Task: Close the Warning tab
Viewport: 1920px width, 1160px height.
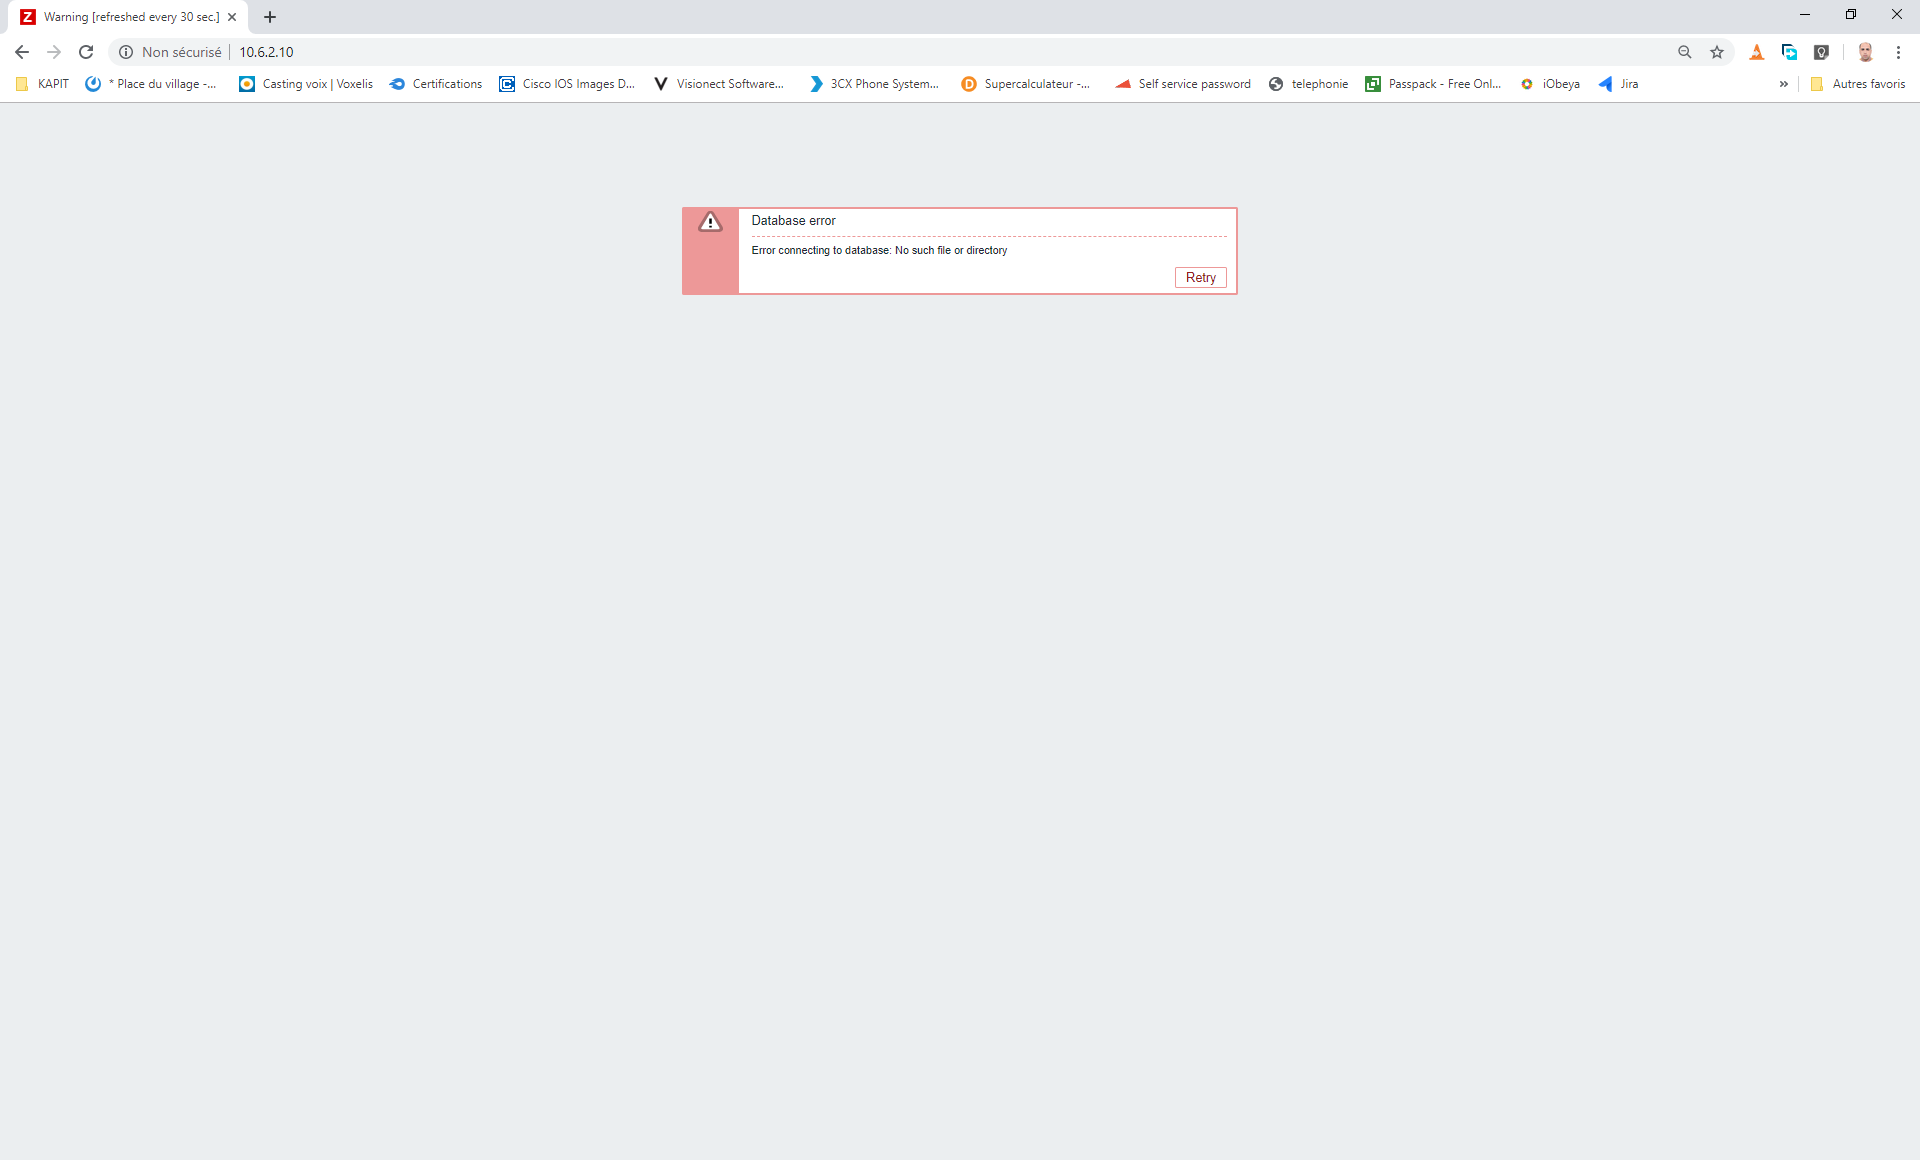Action: tap(232, 17)
